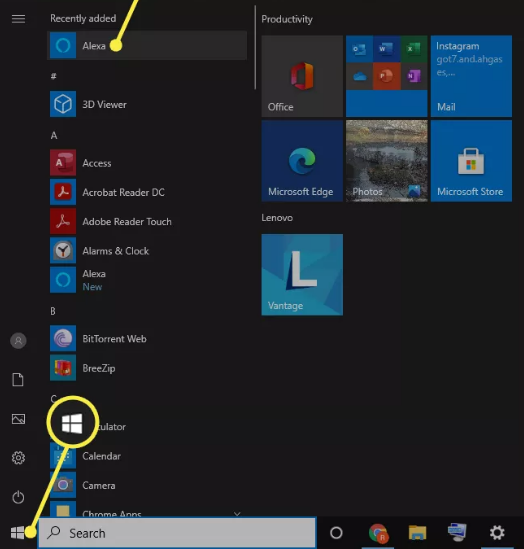This screenshot has width=524, height=549.
Task: Open the BreeZip app
Action: (x=147, y=368)
